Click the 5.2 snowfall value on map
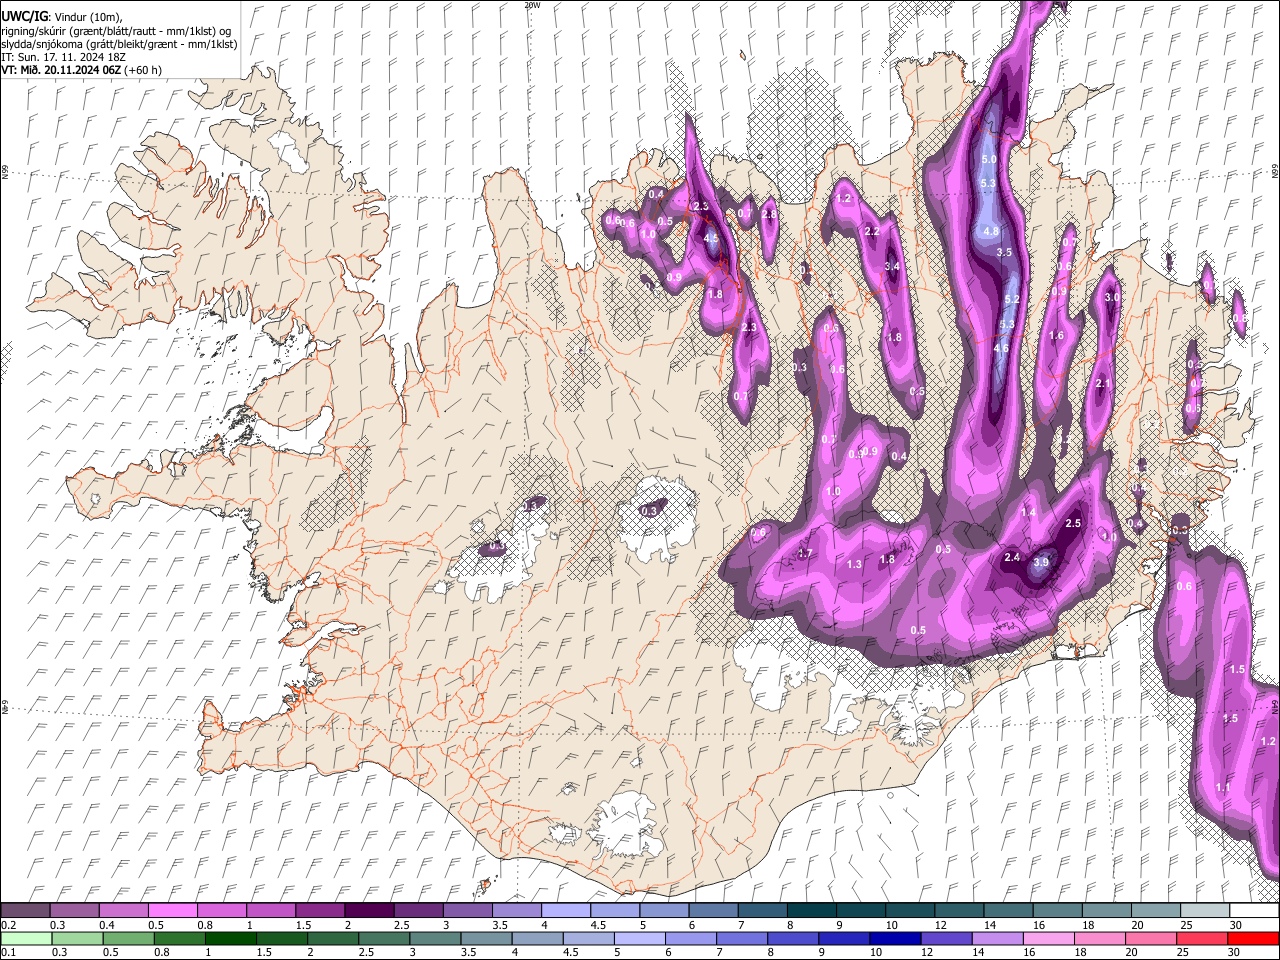Viewport: 1280px width, 960px height. coord(1011,300)
